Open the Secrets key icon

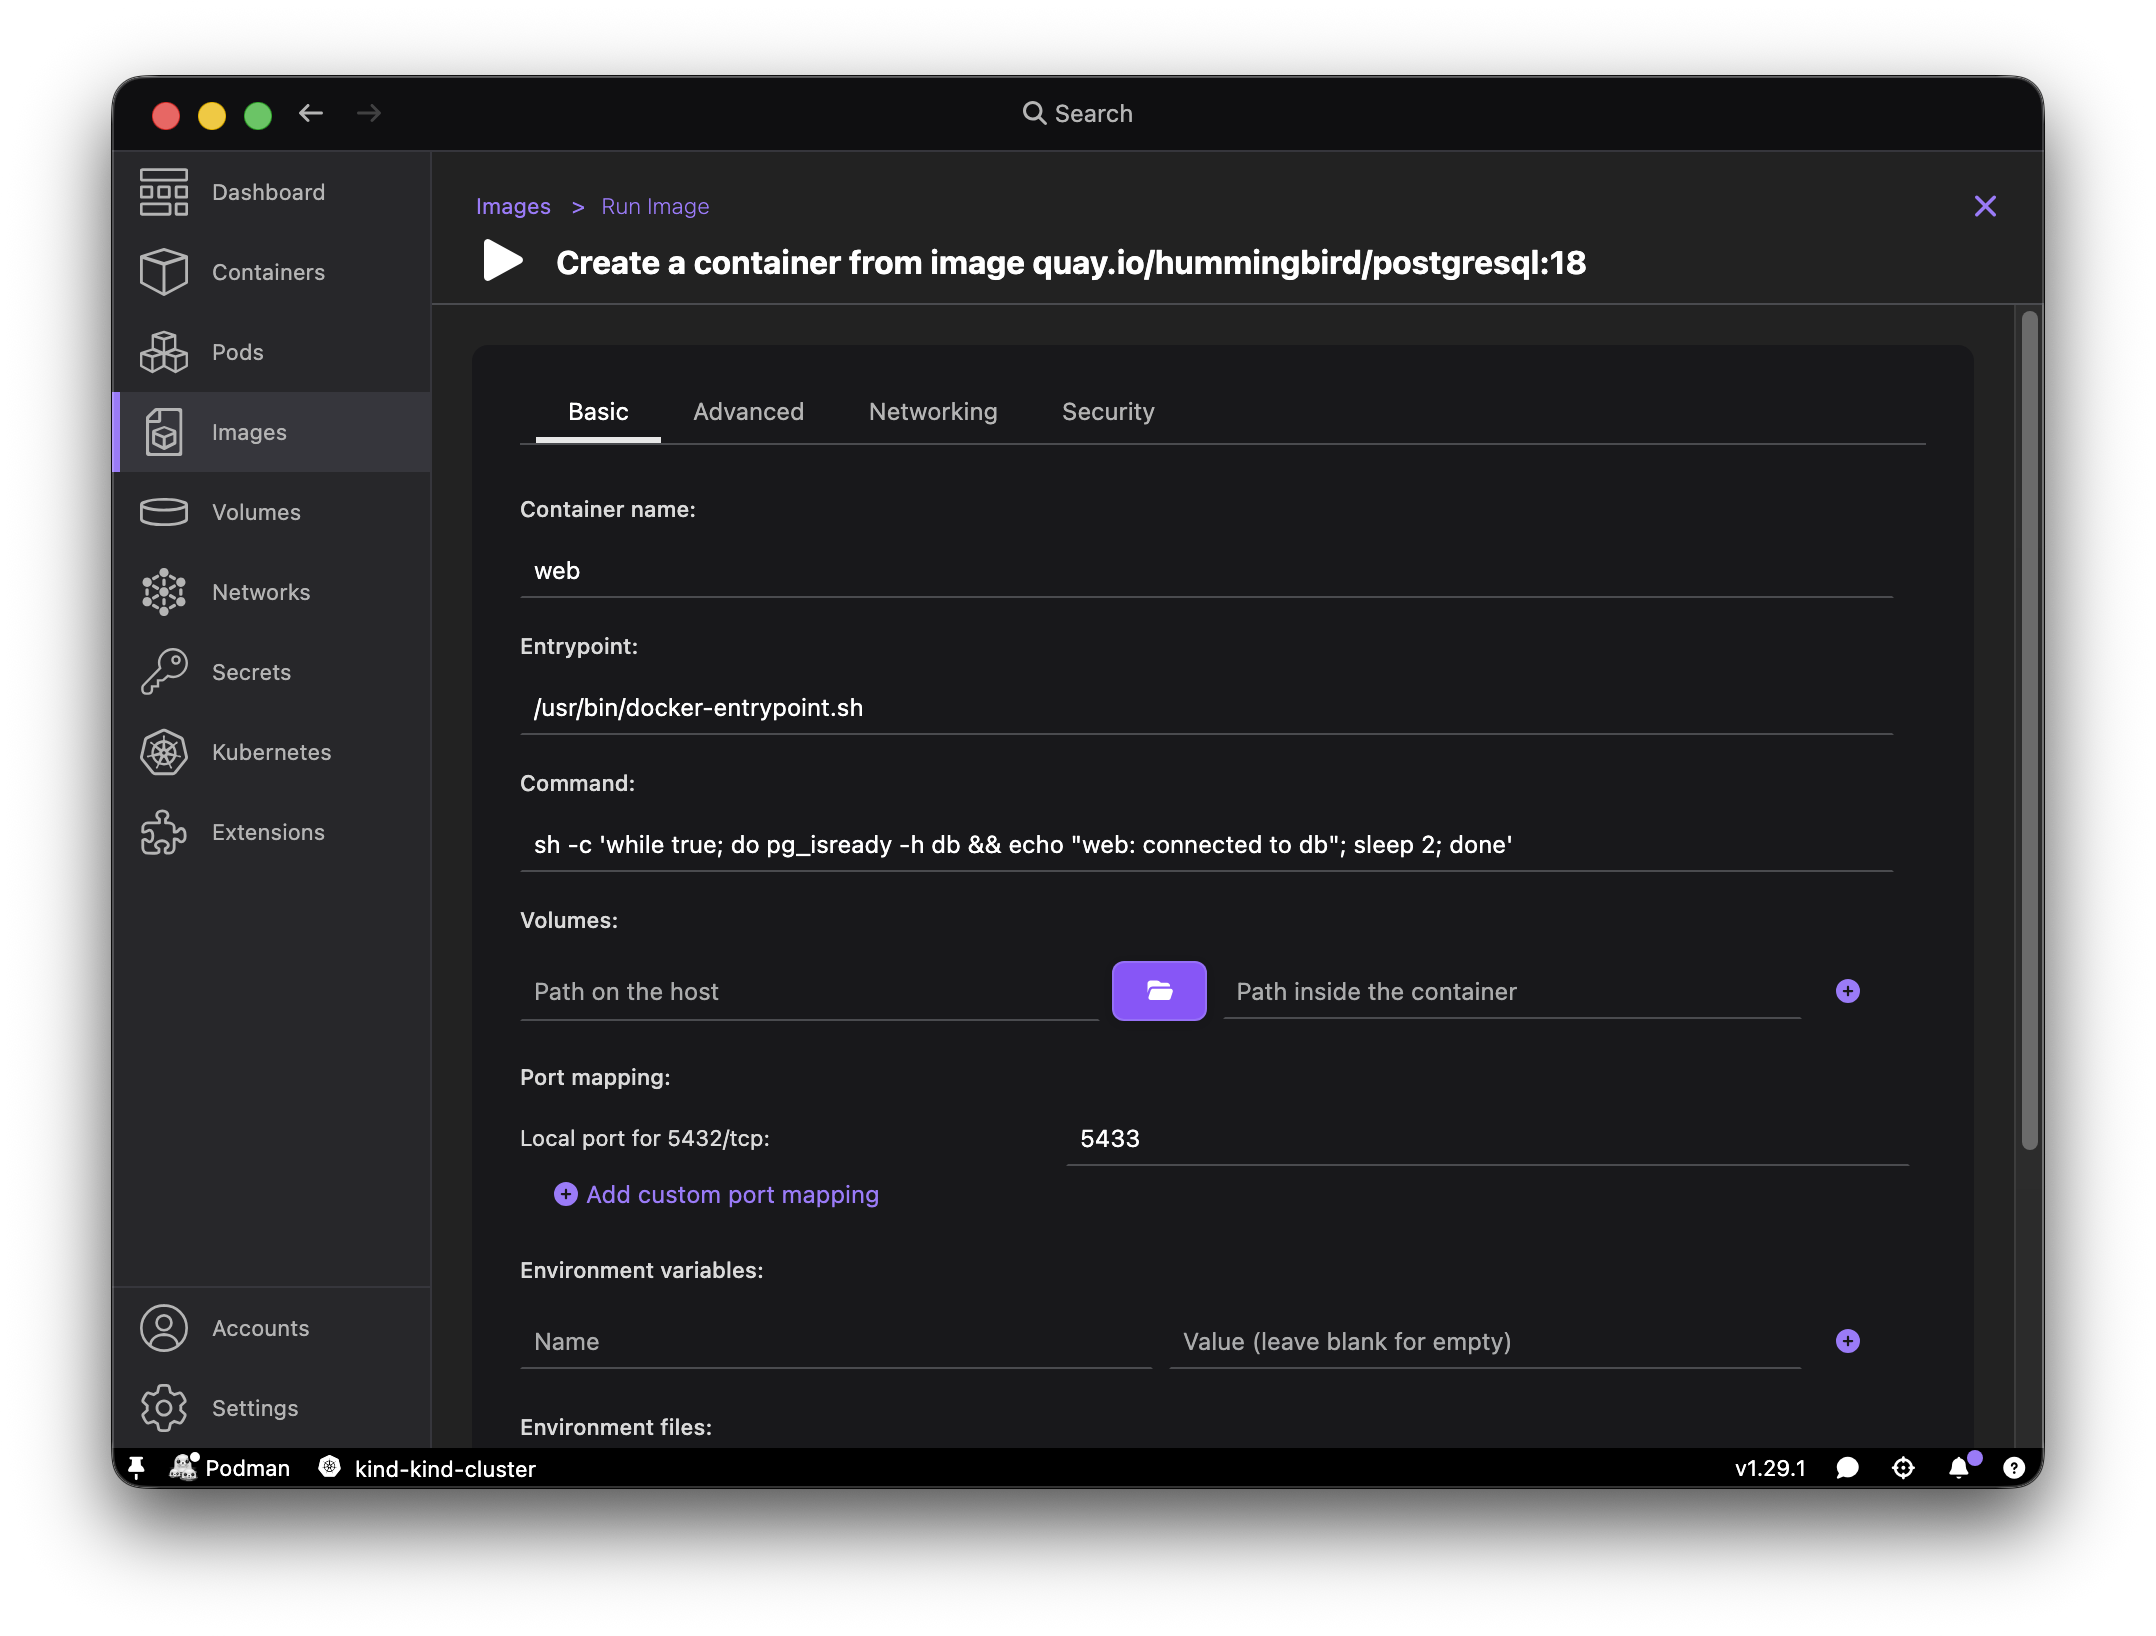(164, 672)
